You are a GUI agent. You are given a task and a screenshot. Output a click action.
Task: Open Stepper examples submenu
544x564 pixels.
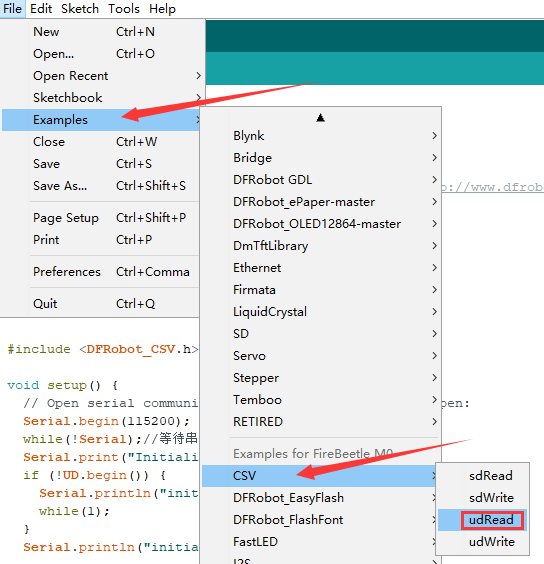320,378
